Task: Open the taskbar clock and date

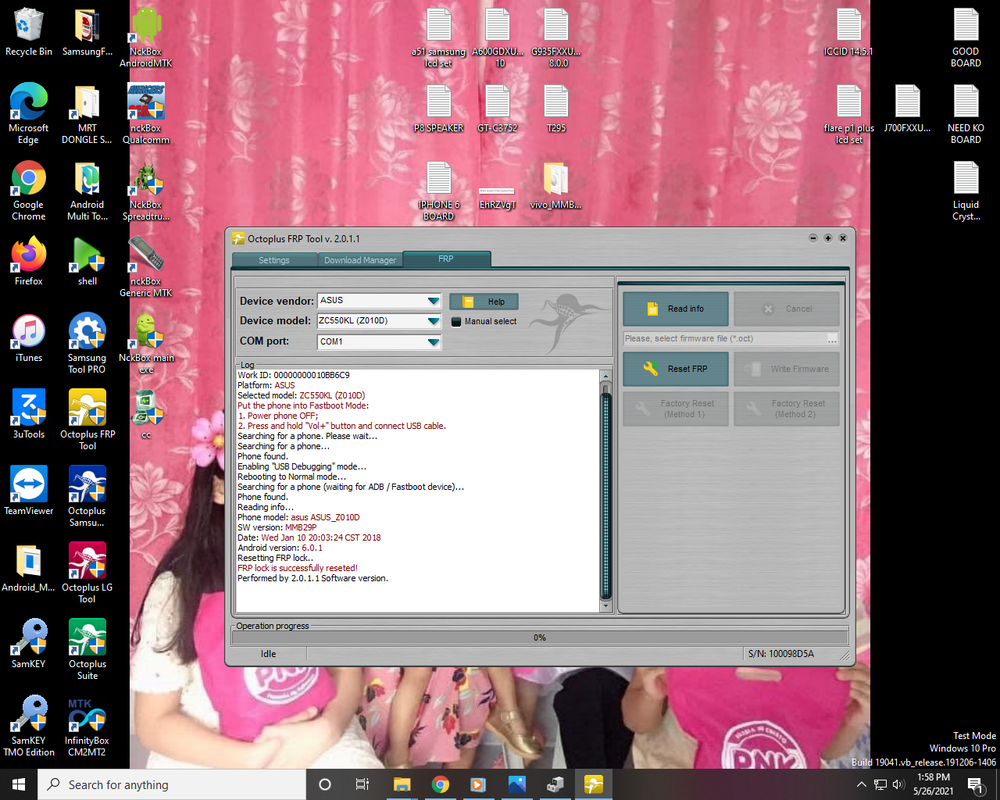Action: (x=933, y=785)
